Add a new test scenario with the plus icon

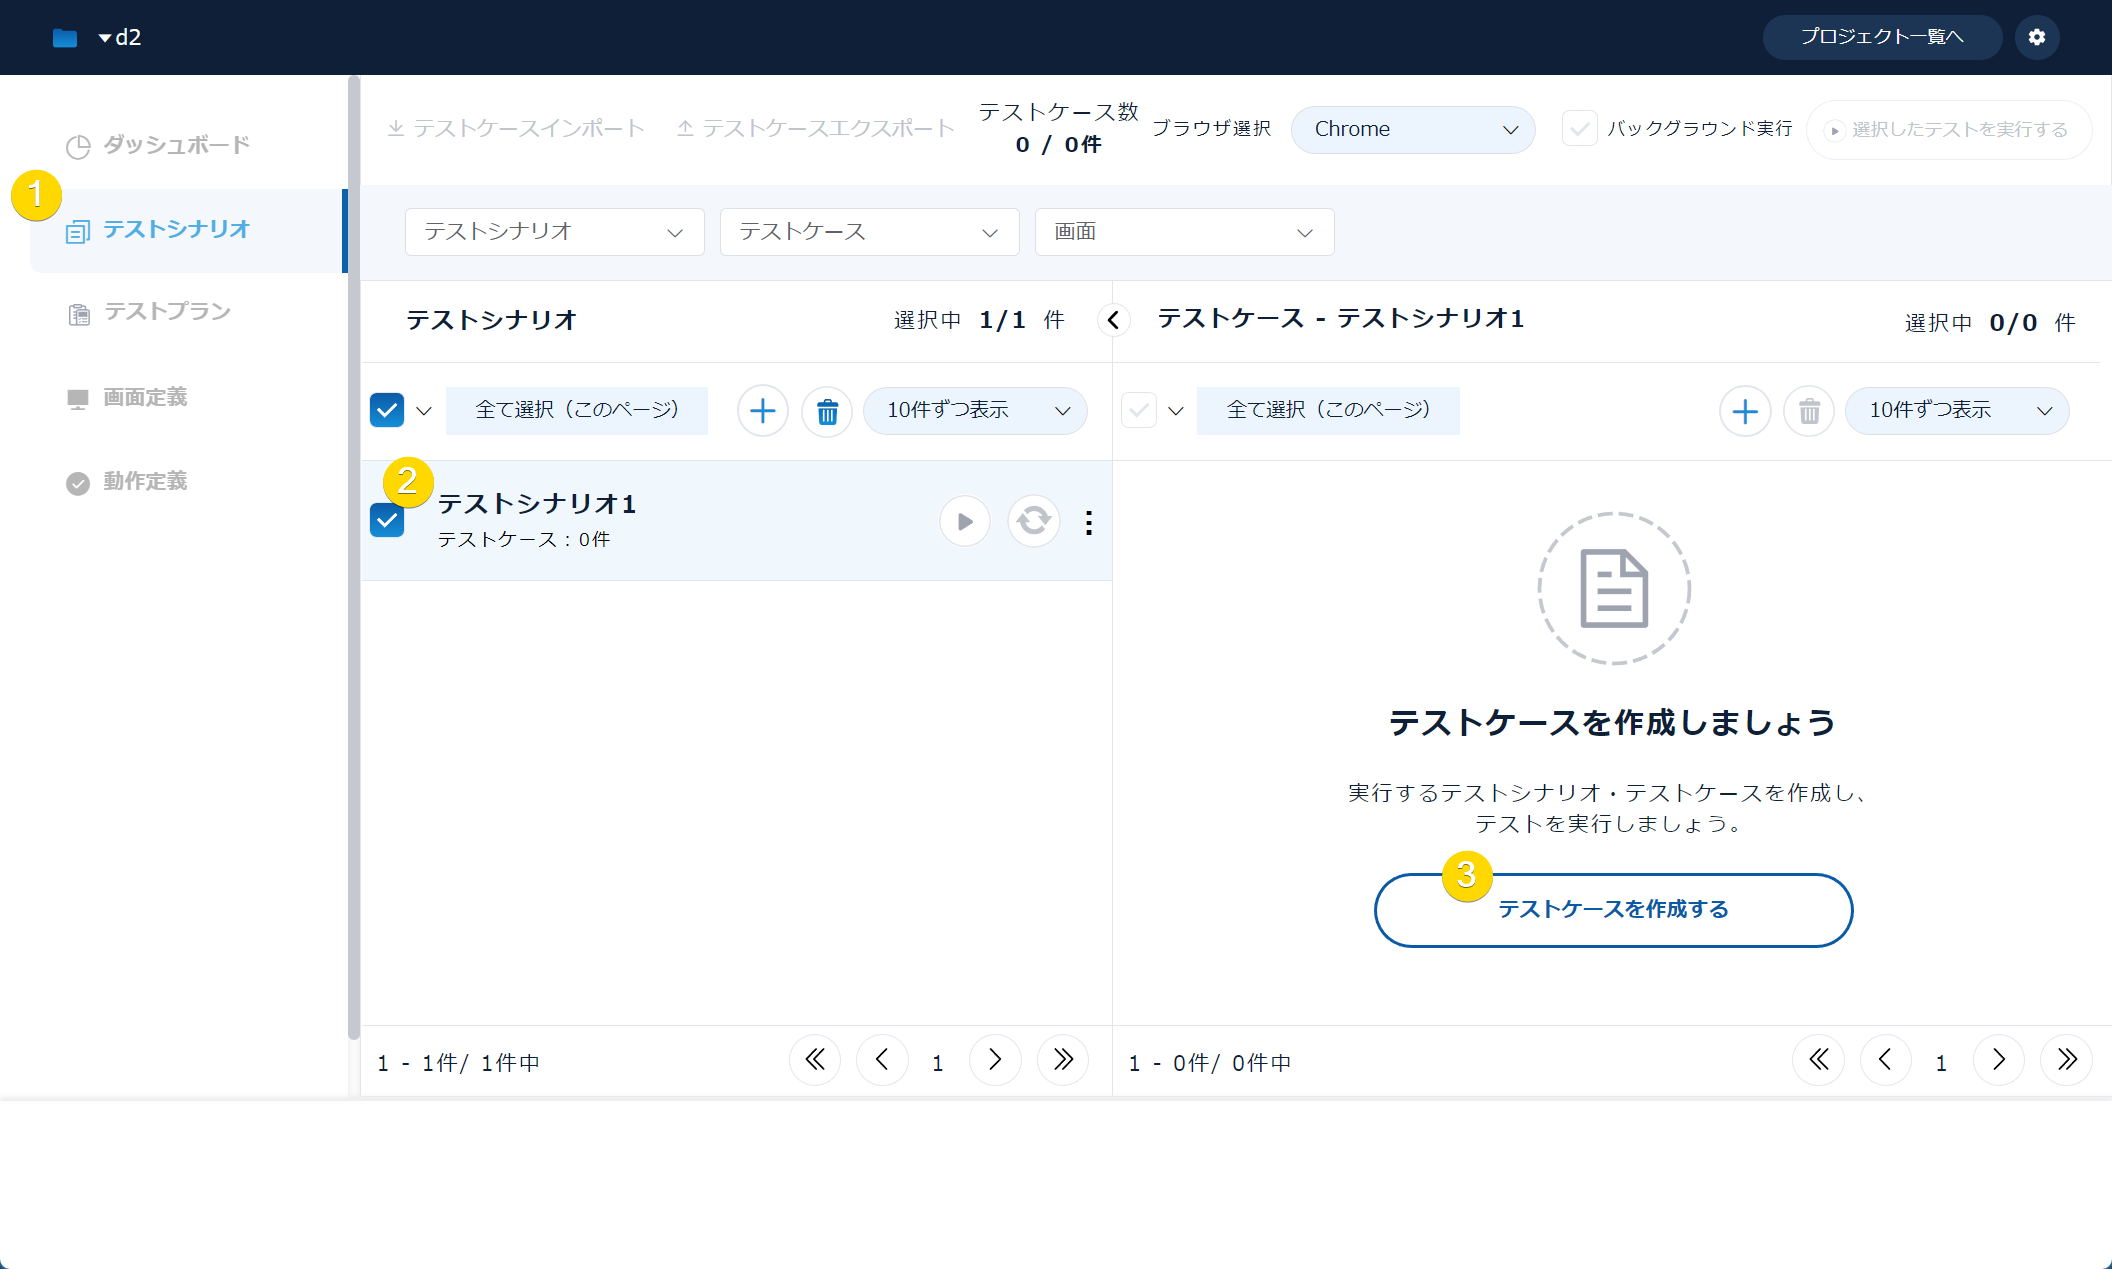(x=762, y=411)
